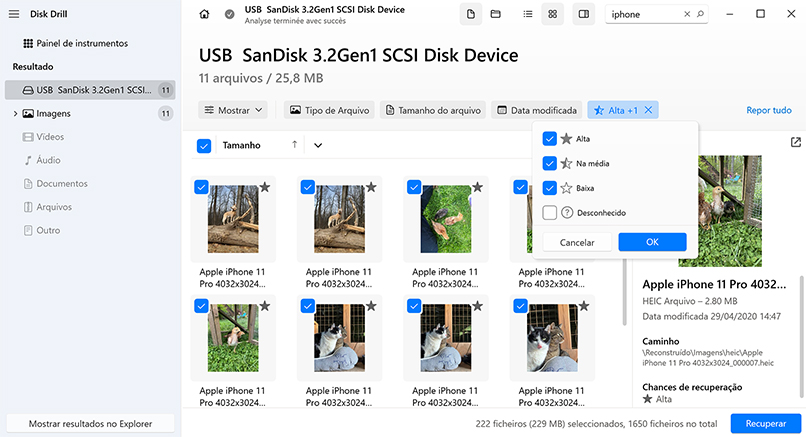Switch to folder view mode icon
The image size is (806, 437).
[496, 15]
